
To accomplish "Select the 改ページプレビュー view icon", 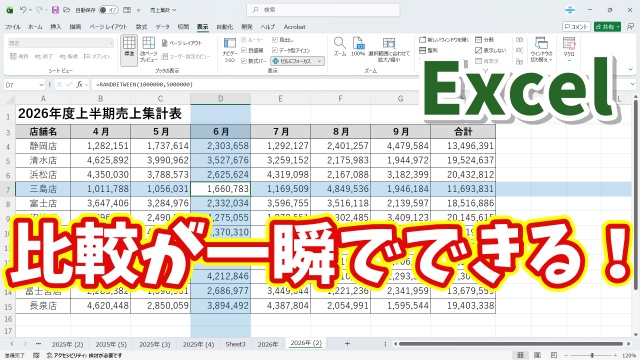I will pos(149,49).
